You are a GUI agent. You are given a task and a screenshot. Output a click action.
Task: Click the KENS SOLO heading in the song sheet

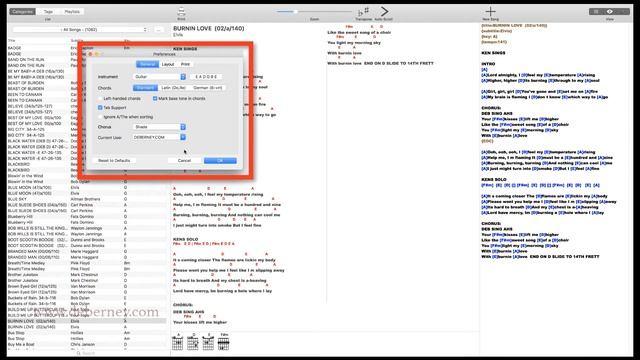click(x=185, y=239)
